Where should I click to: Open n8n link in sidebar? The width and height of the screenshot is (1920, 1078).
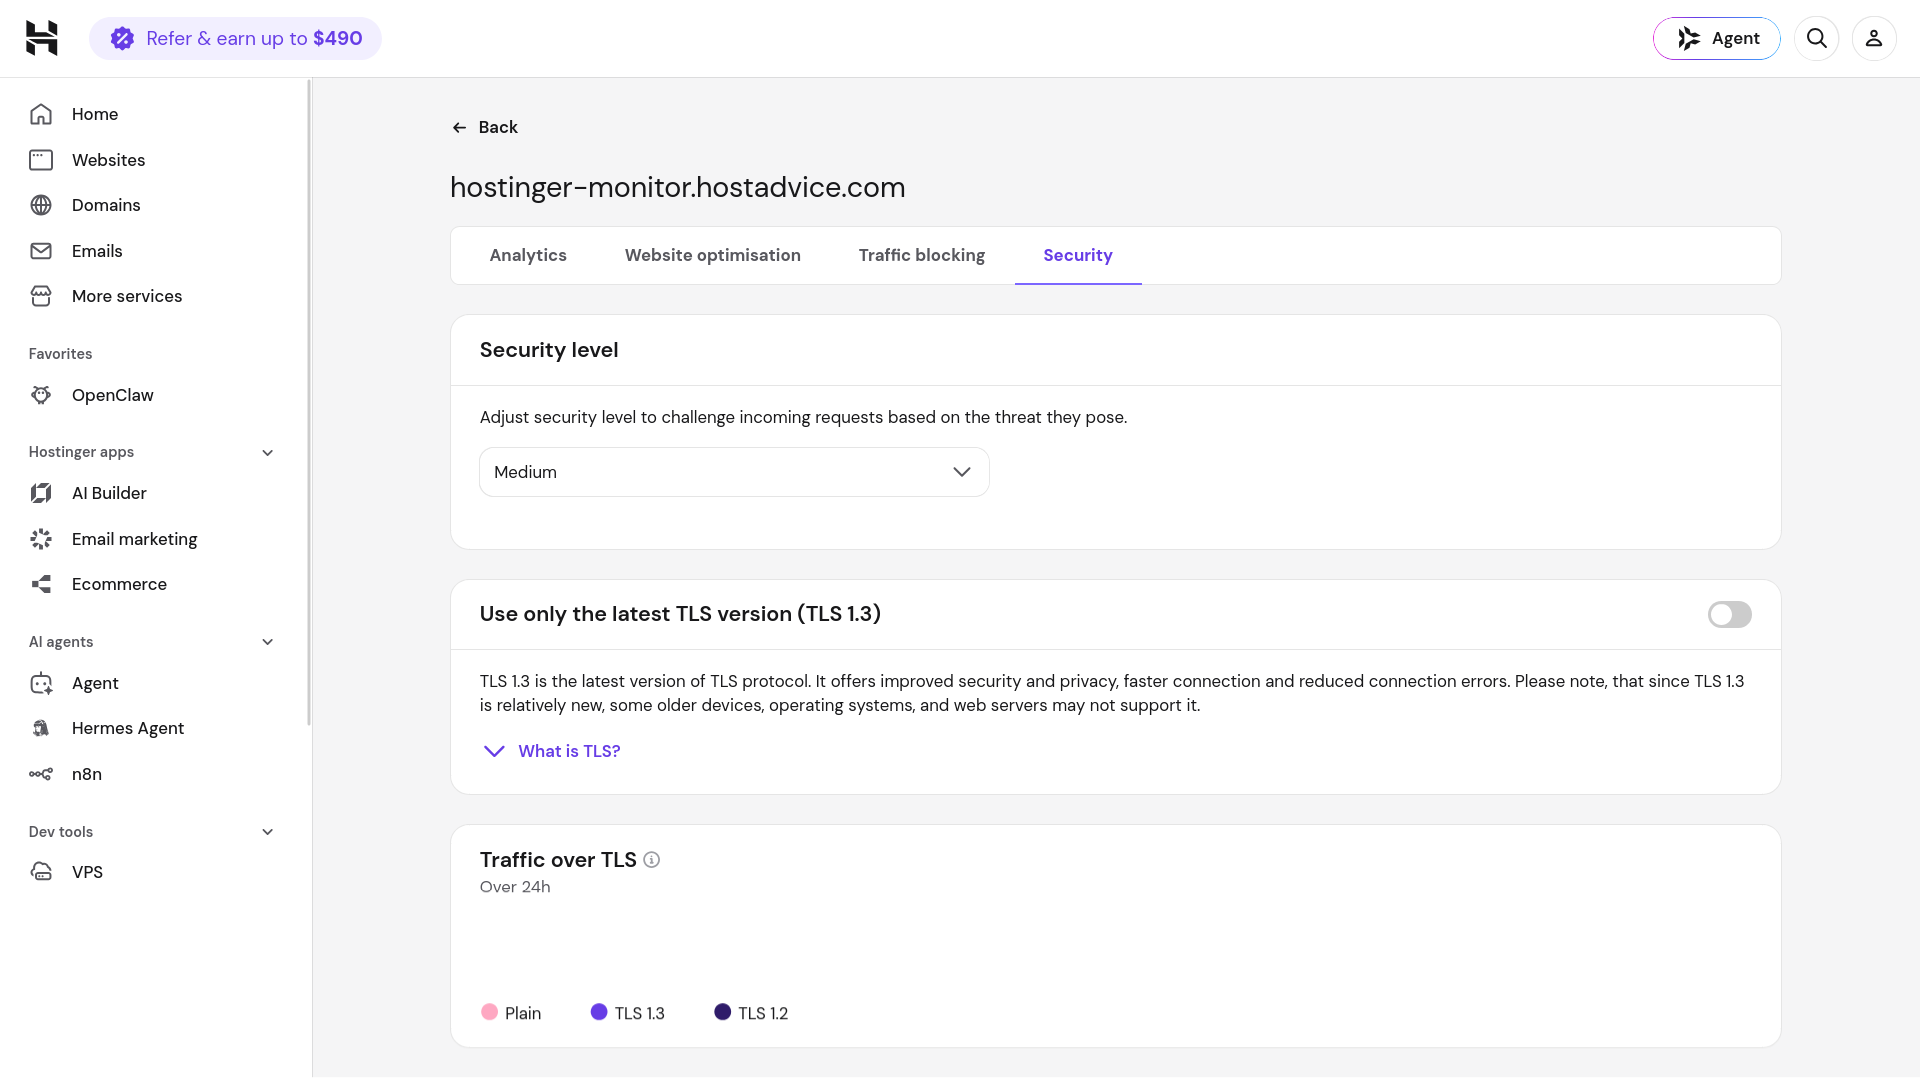pos(87,774)
